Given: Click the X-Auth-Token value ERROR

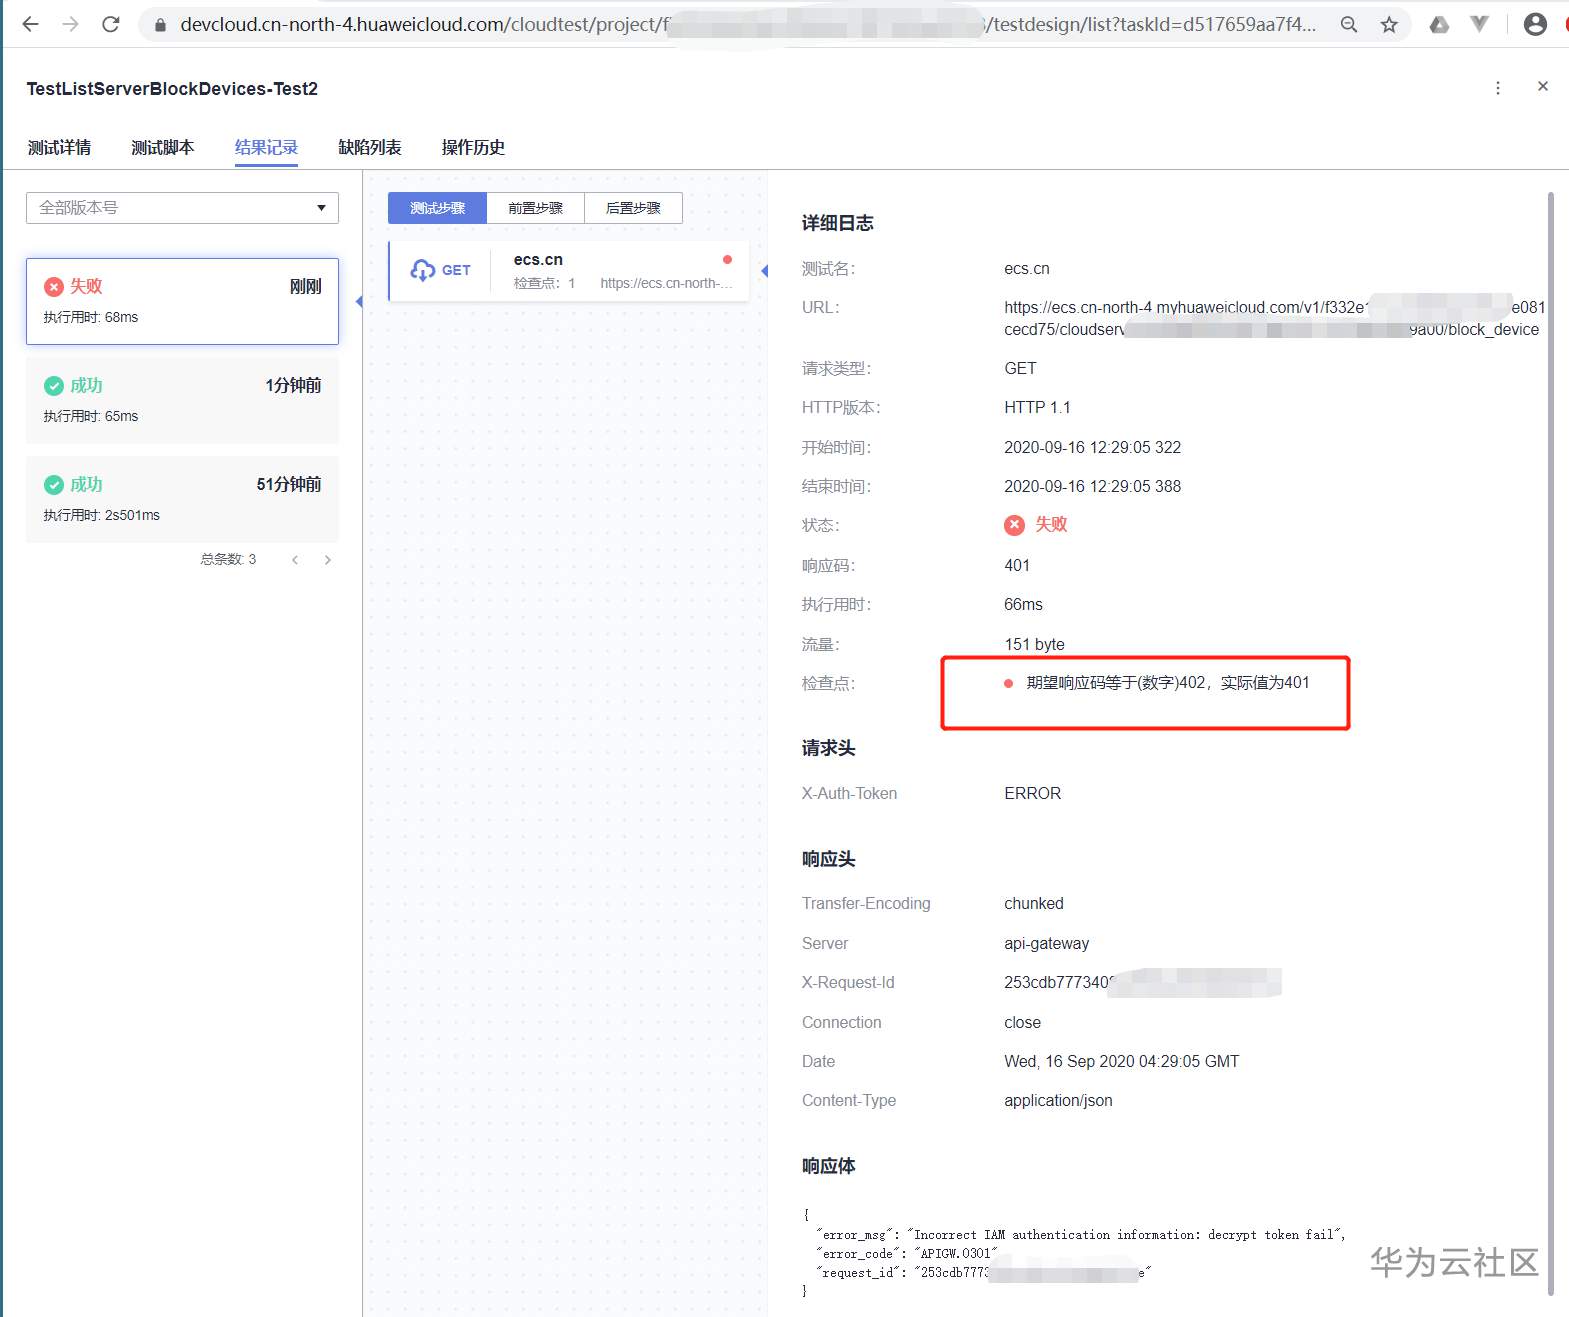Looking at the screenshot, I should (1032, 794).
